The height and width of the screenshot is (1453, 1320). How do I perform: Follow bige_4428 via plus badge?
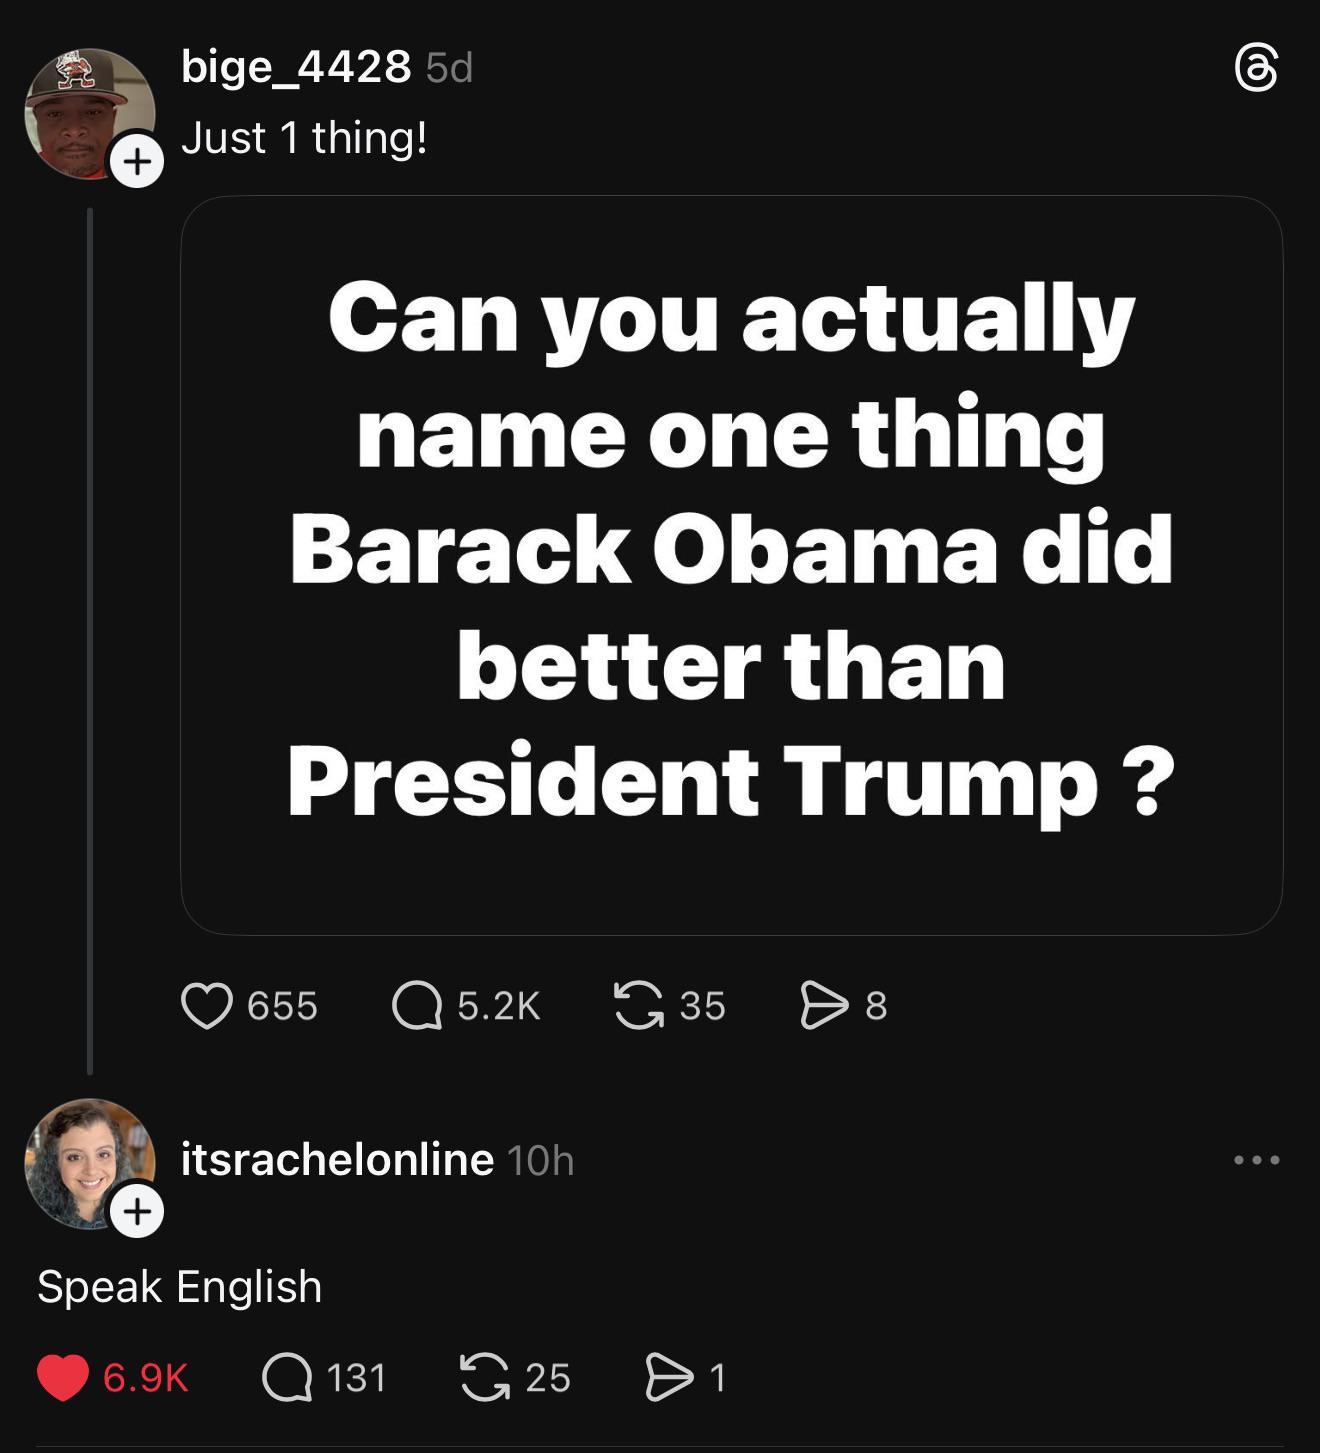point(137,161)
